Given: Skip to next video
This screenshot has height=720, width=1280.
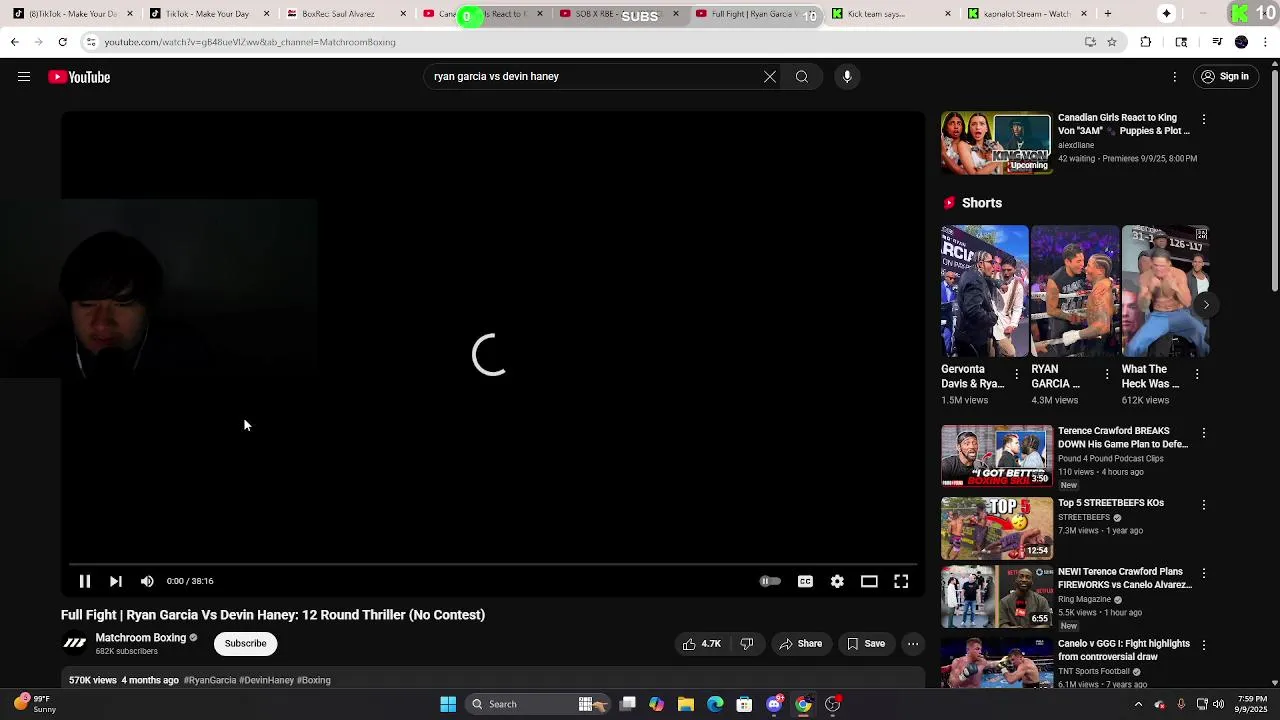Looking at the screenshot, I should (116, 581).
